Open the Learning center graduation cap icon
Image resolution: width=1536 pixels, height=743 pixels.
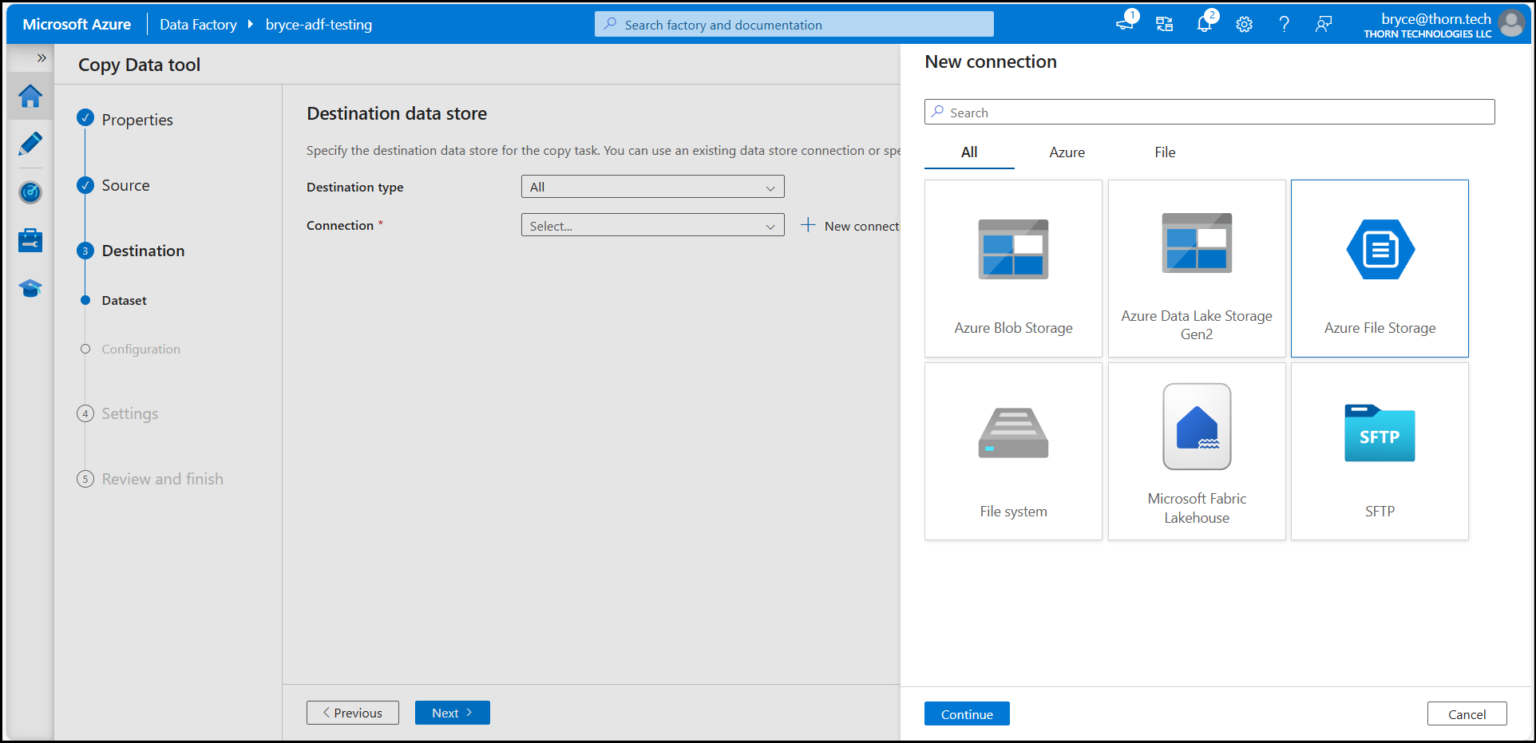(29, 288)
